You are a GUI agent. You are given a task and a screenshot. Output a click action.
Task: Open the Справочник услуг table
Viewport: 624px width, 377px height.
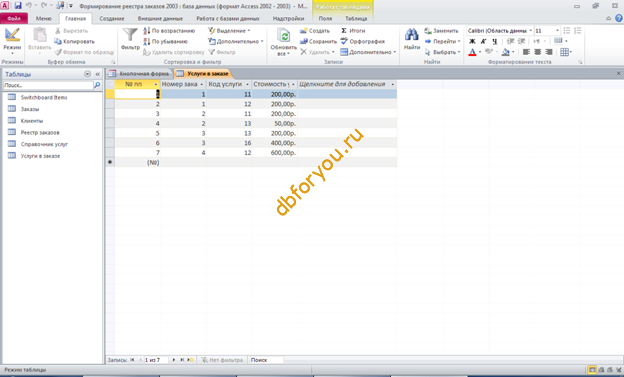coord(44,144)
